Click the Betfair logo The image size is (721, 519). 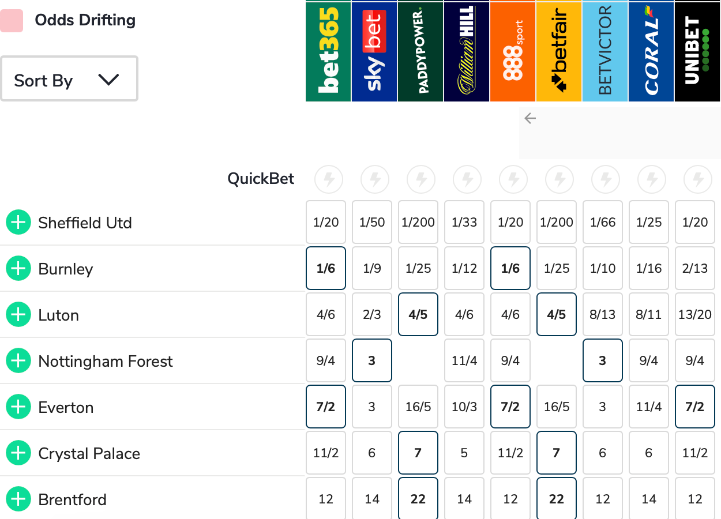tap(558, 51)
